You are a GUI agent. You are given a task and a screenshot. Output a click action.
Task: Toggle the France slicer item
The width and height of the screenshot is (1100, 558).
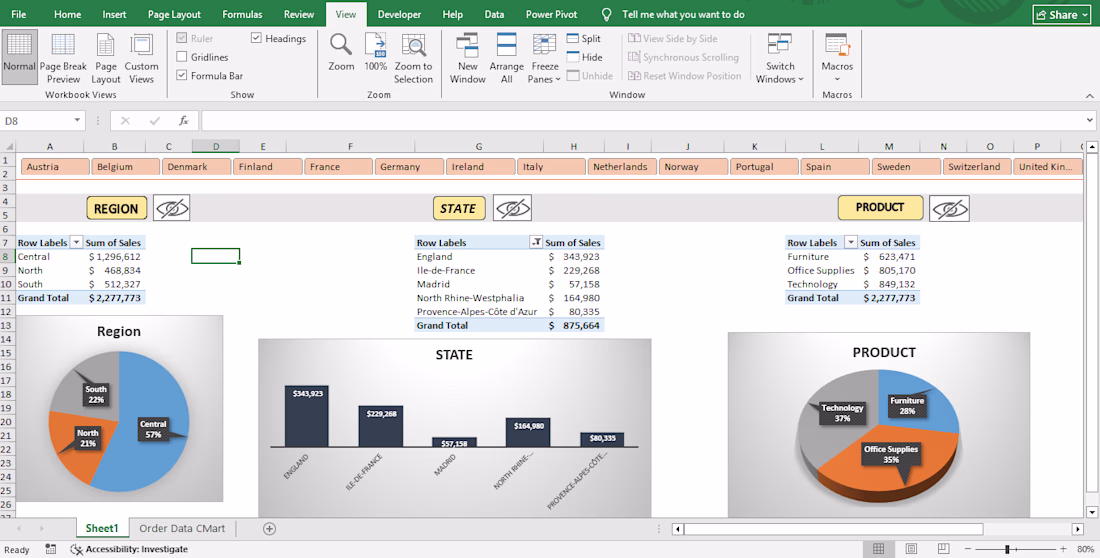(x=339, y=166)
